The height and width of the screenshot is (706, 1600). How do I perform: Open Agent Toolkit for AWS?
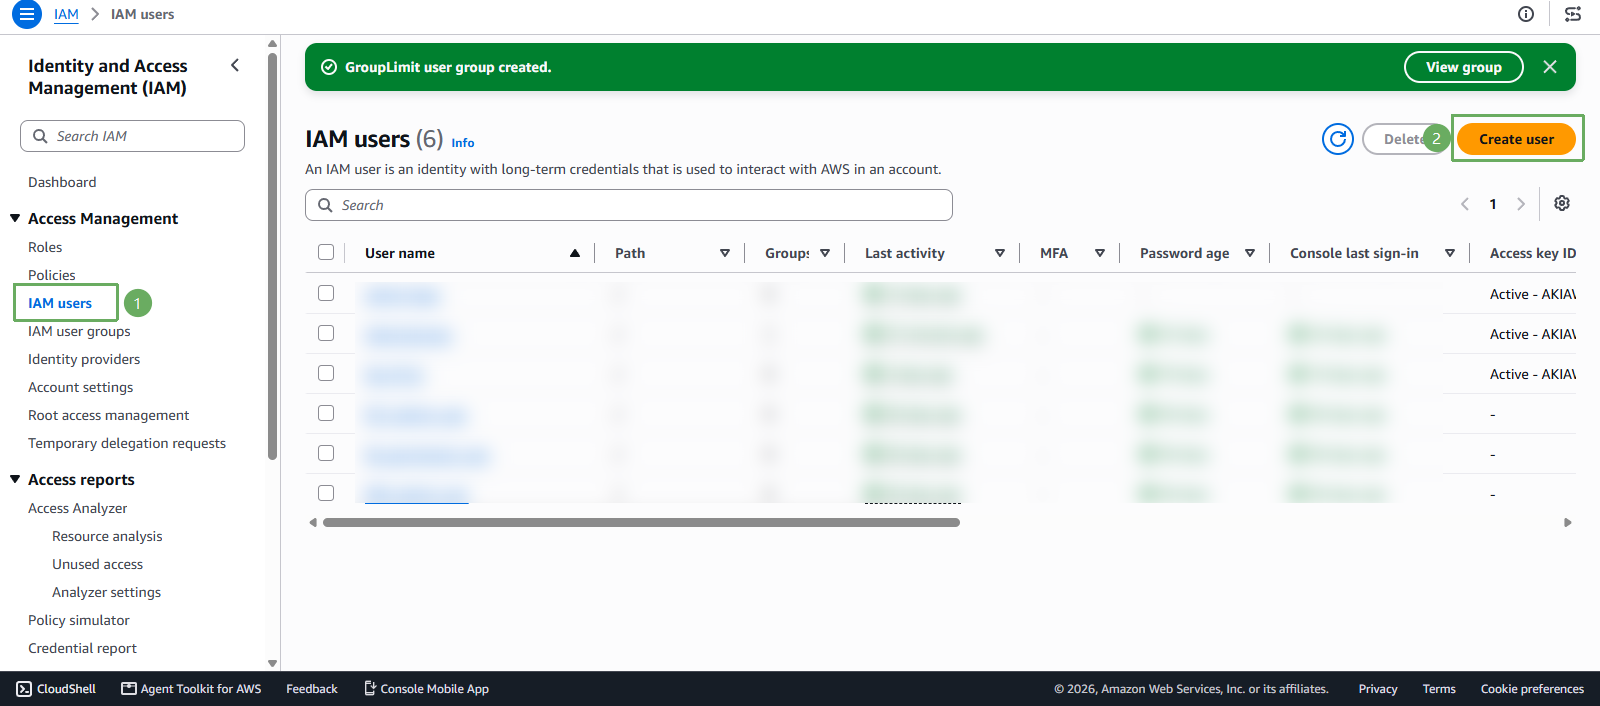tap(191, 689)
